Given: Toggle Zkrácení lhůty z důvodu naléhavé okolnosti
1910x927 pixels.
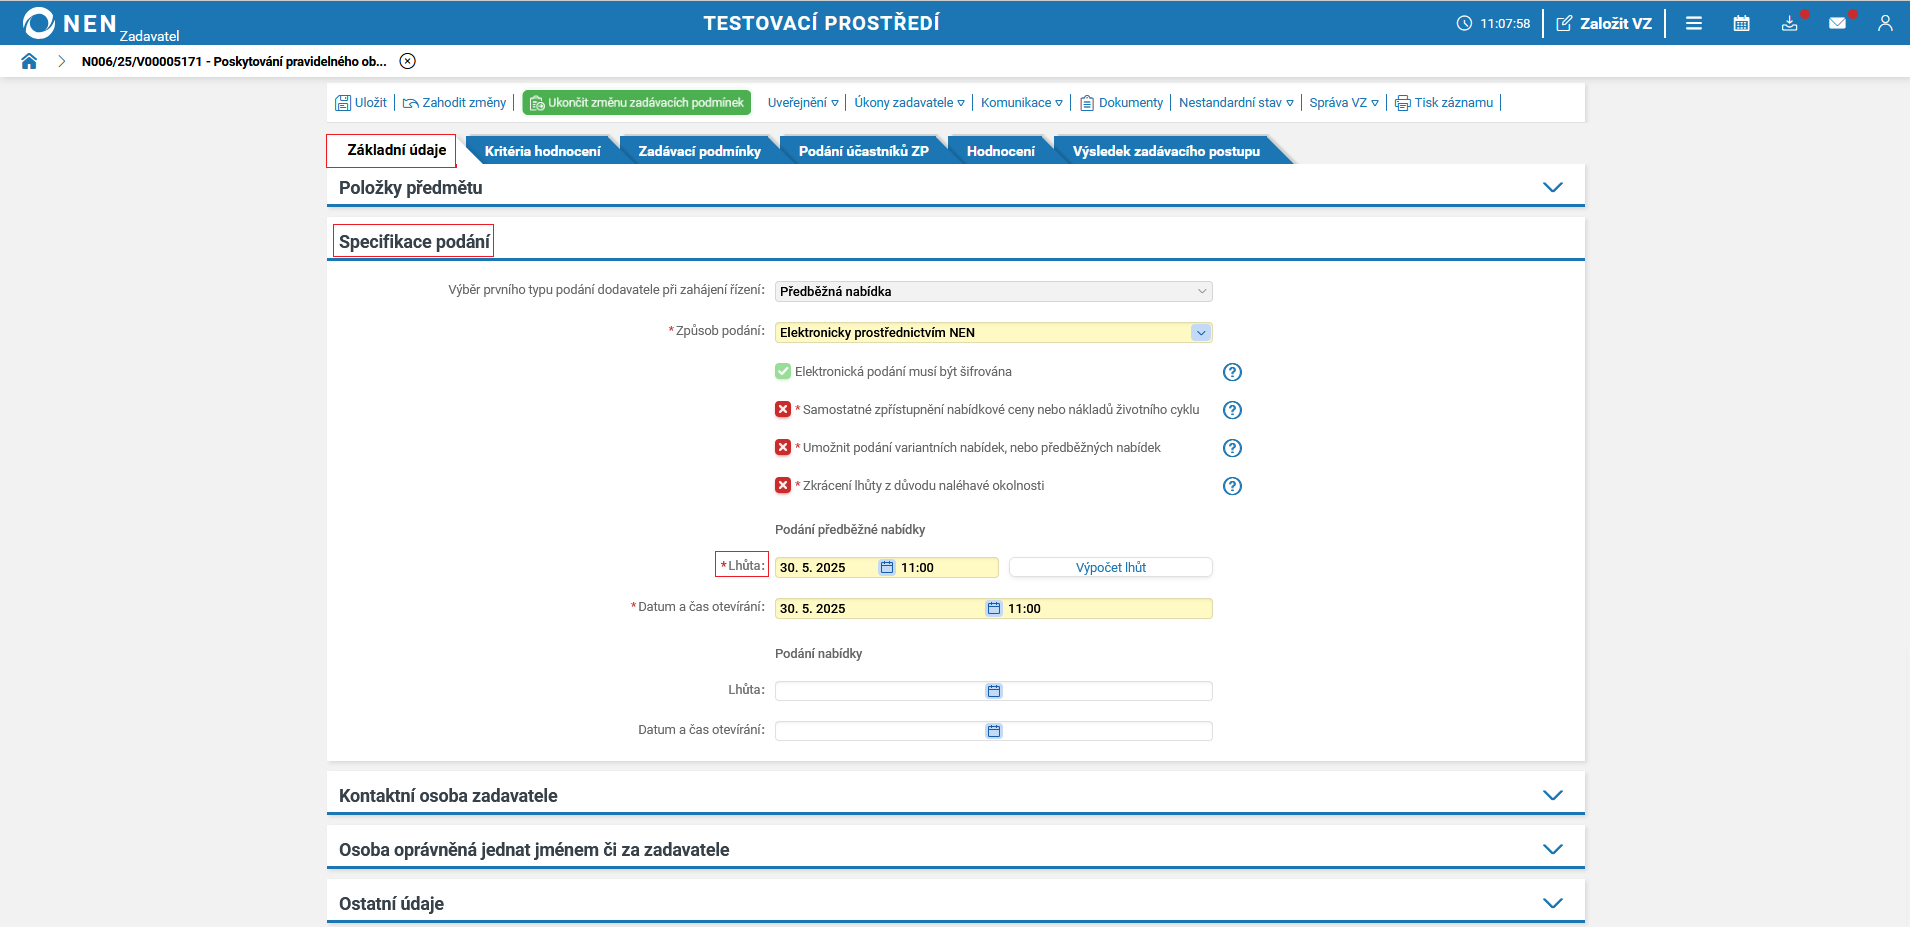Looking at the screenshot, I should point(783,485).
